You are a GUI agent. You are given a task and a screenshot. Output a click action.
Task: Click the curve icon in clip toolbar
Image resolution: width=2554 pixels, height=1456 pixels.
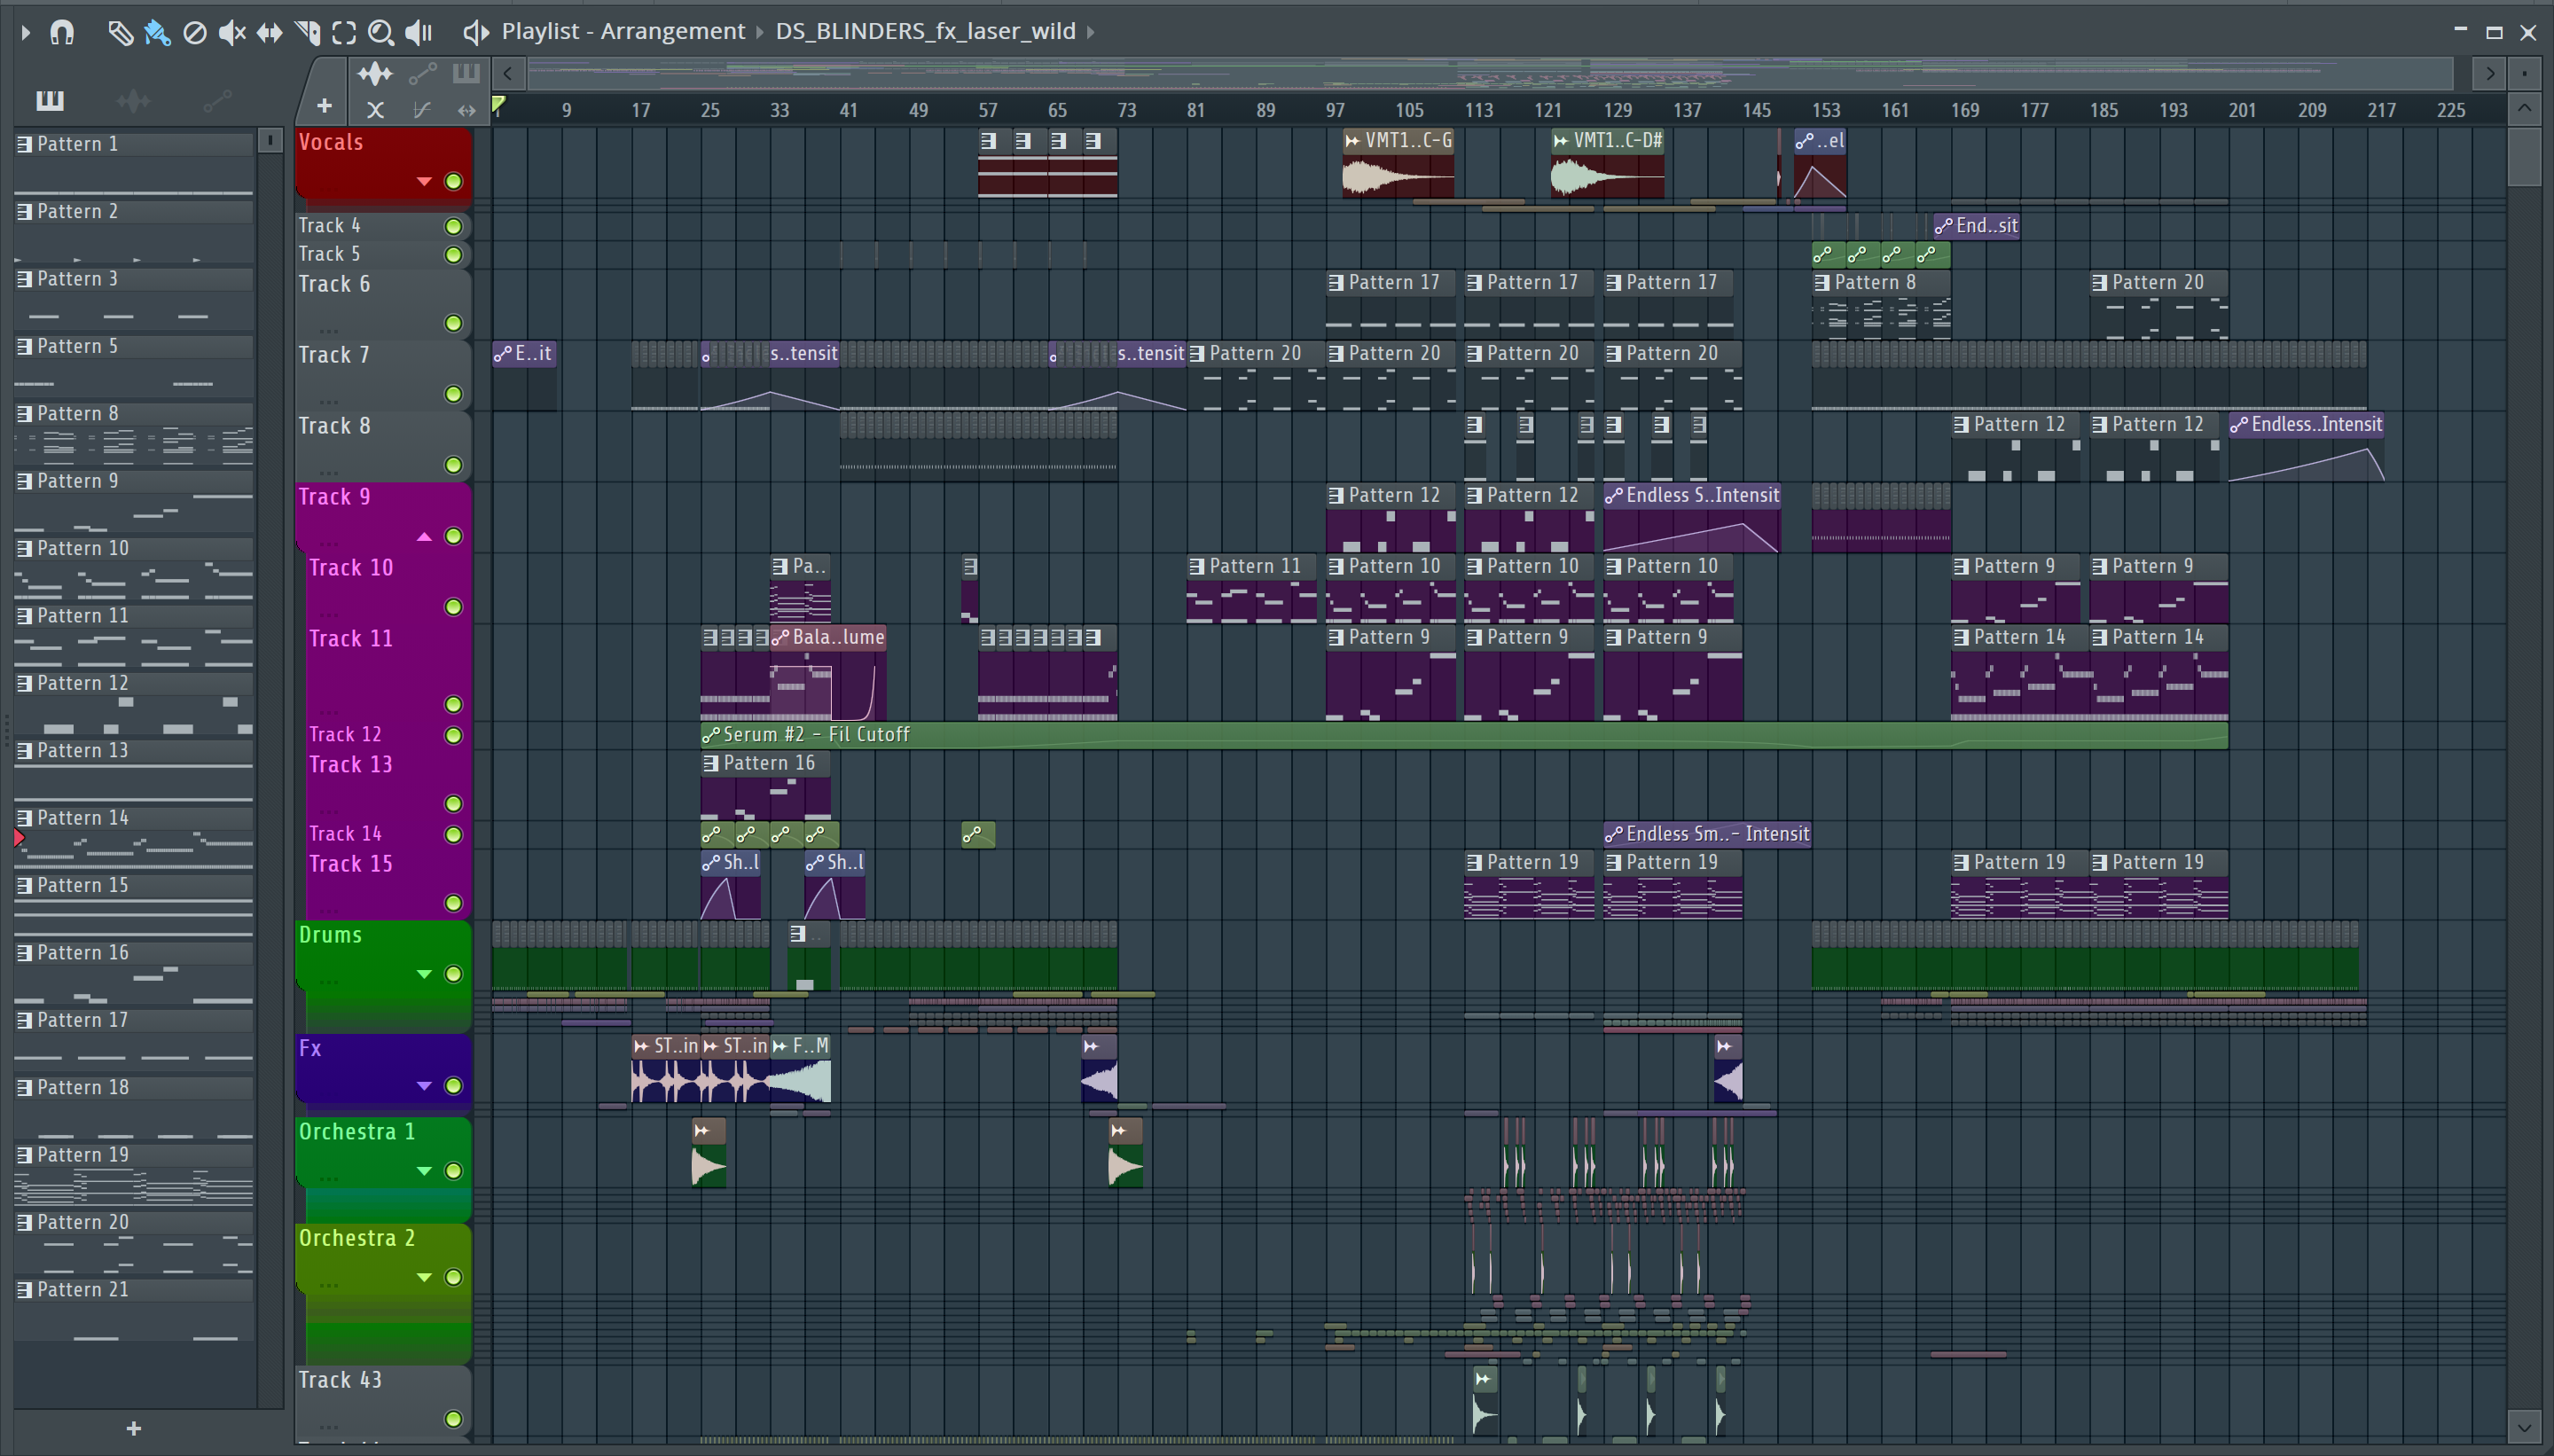tap(422, 110)
